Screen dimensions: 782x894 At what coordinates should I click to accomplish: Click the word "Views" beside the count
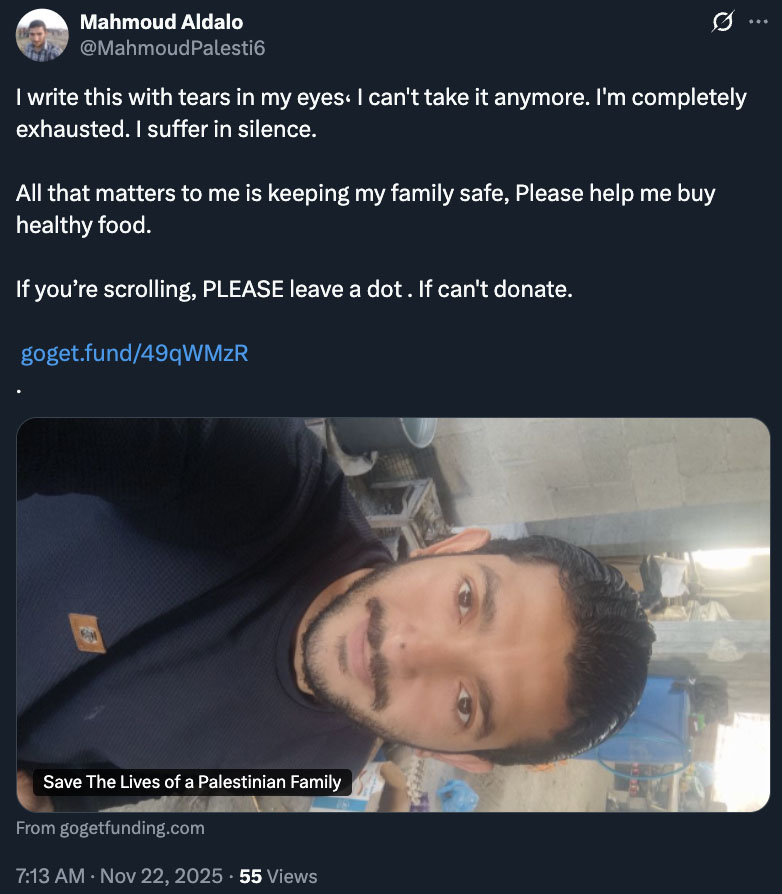click(292, 876)
